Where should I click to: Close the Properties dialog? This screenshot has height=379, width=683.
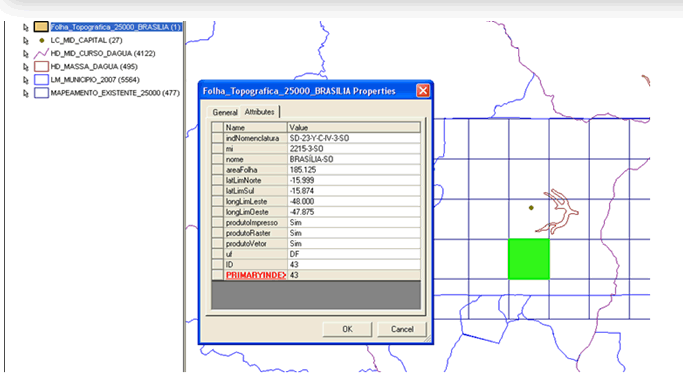(423, 91)
